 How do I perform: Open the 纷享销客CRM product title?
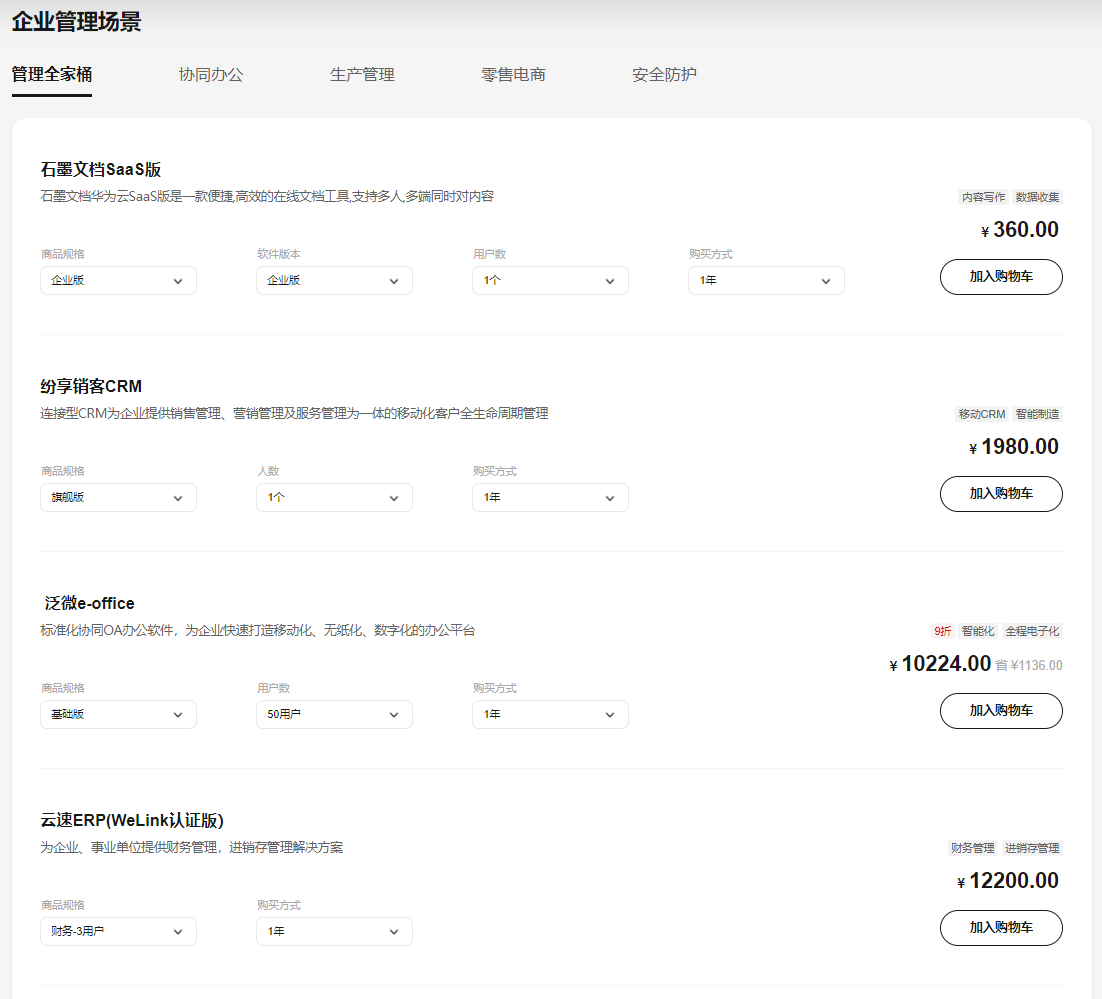(91, 387)
